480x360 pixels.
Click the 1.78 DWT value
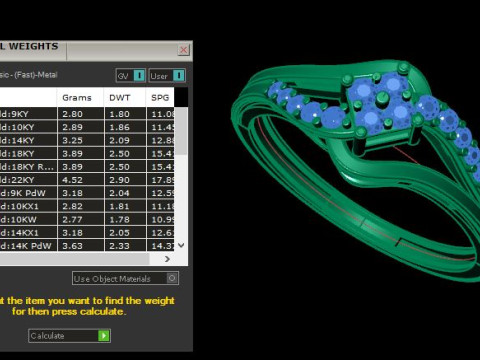(119, 219)
